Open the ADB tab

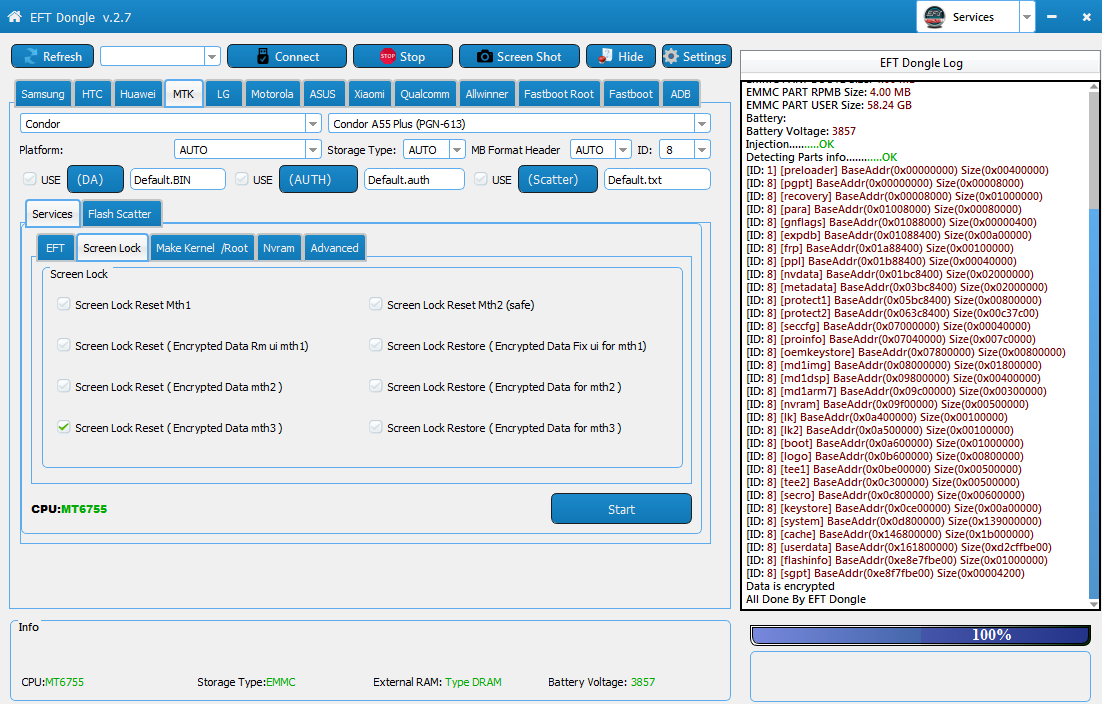(x=680, y=93)
